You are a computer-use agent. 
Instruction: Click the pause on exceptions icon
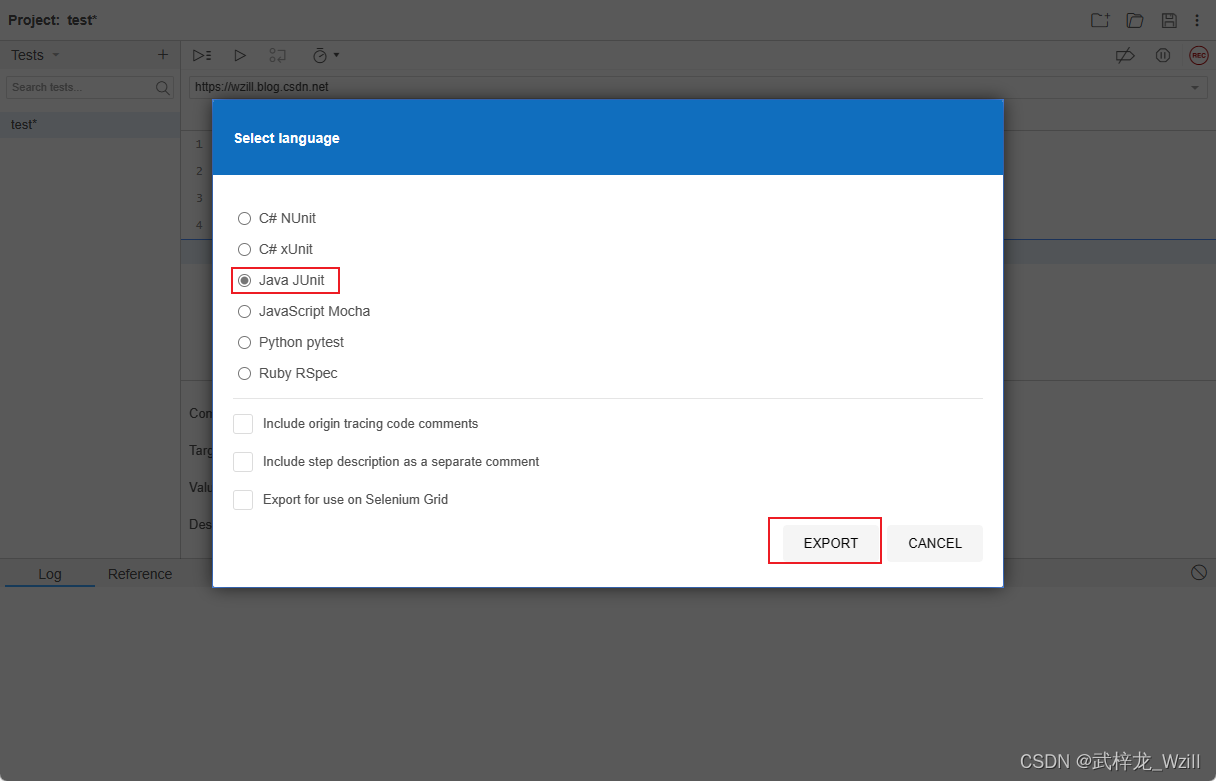point(1162,55)
